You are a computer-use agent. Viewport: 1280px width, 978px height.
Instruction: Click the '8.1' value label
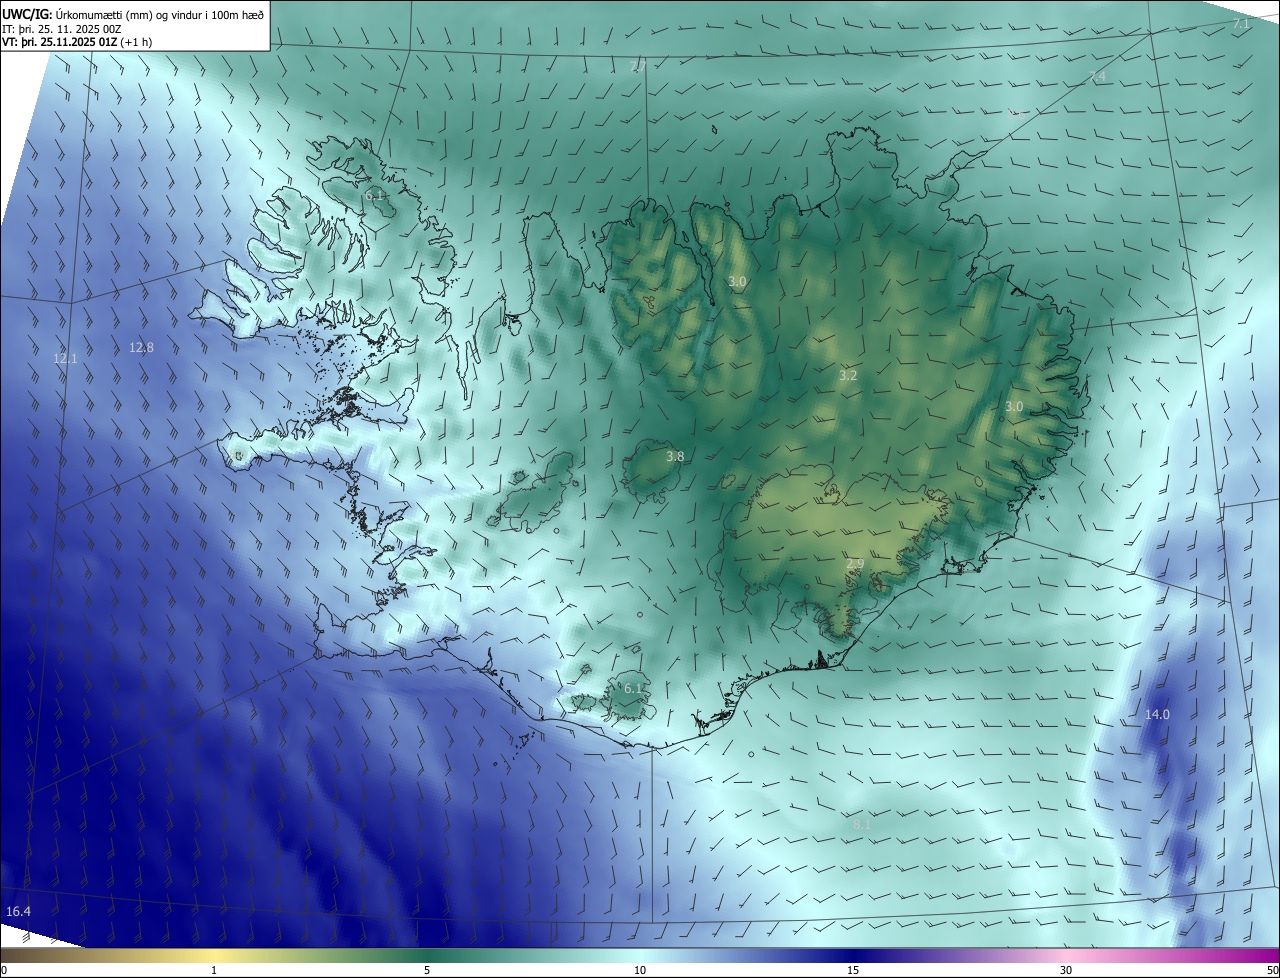[861, 825]
